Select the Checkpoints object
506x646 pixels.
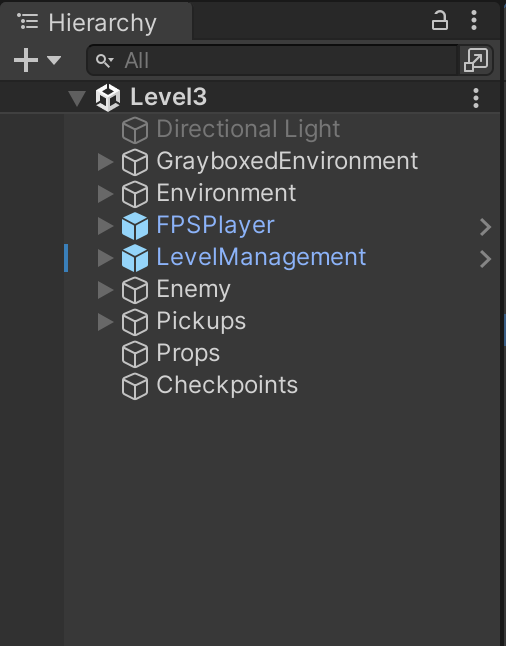[227, 386]
